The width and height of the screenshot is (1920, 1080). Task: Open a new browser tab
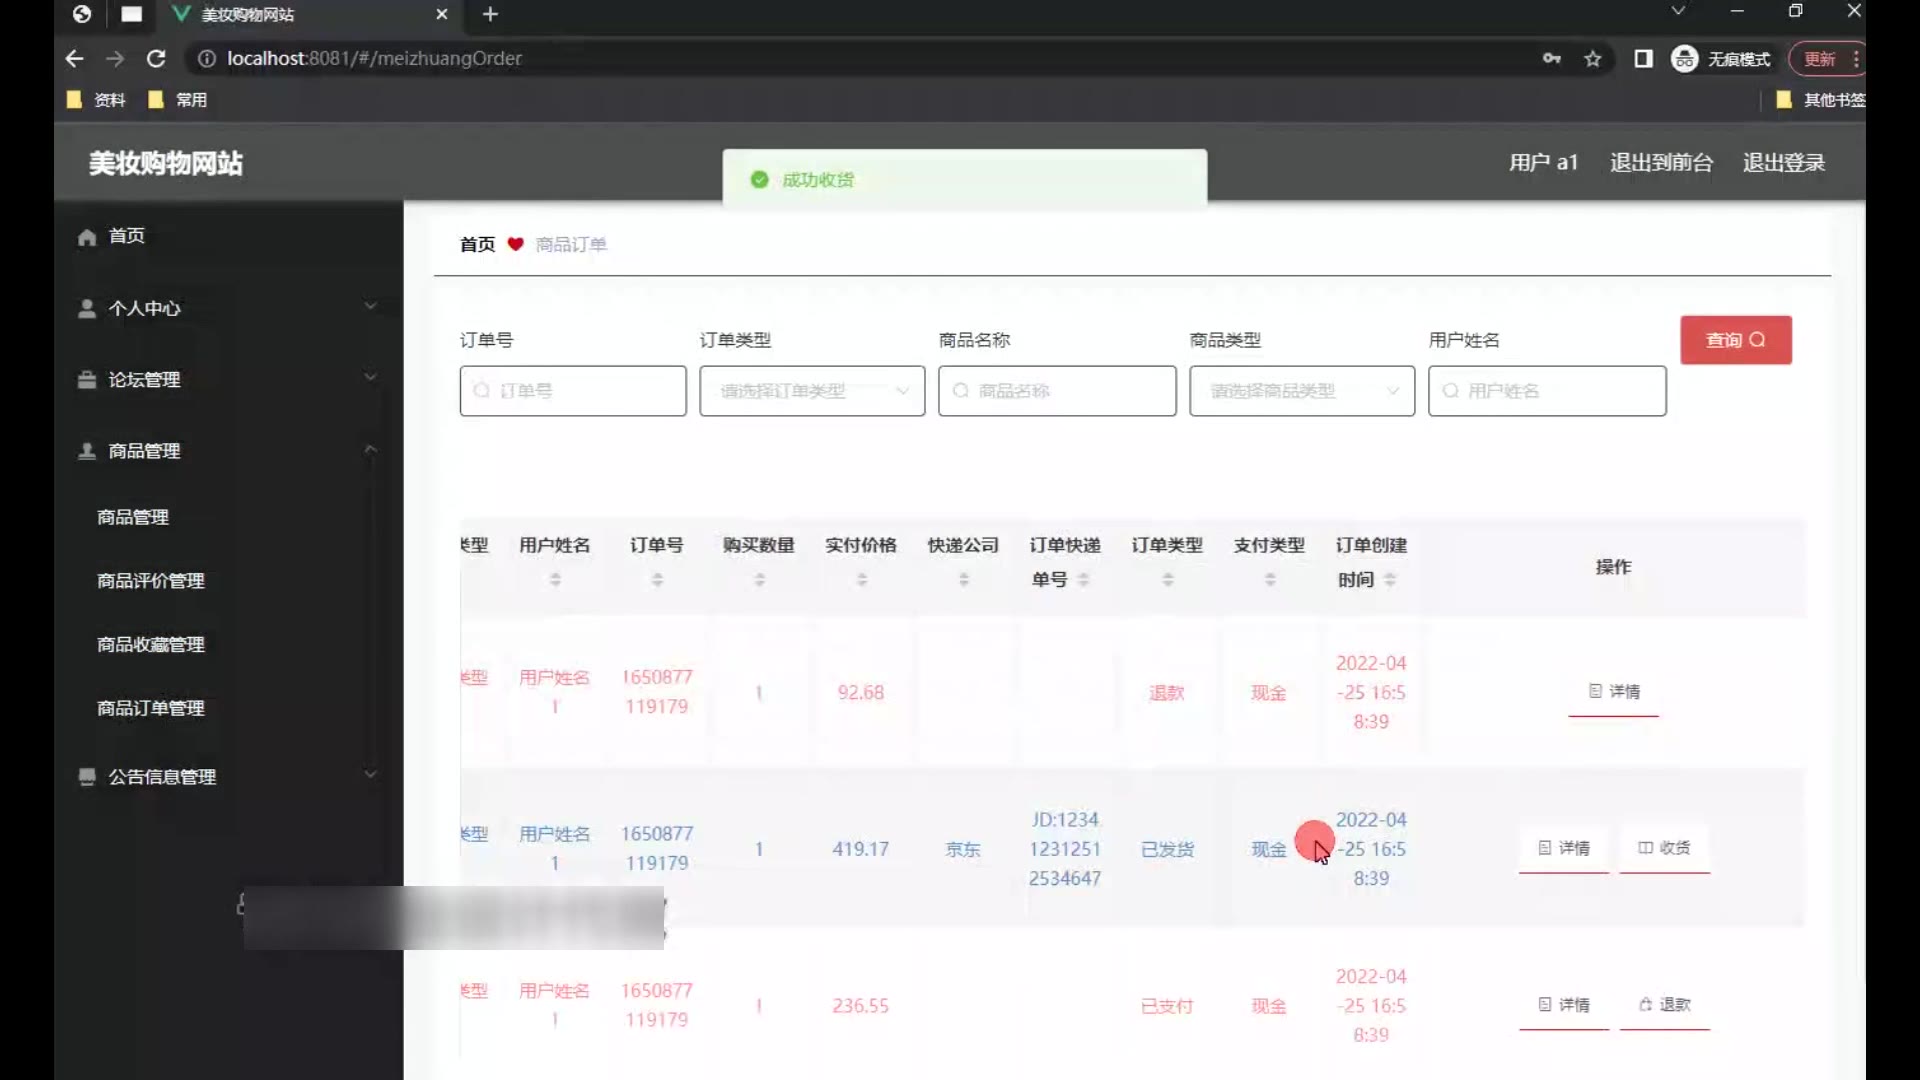click(490, 14)
